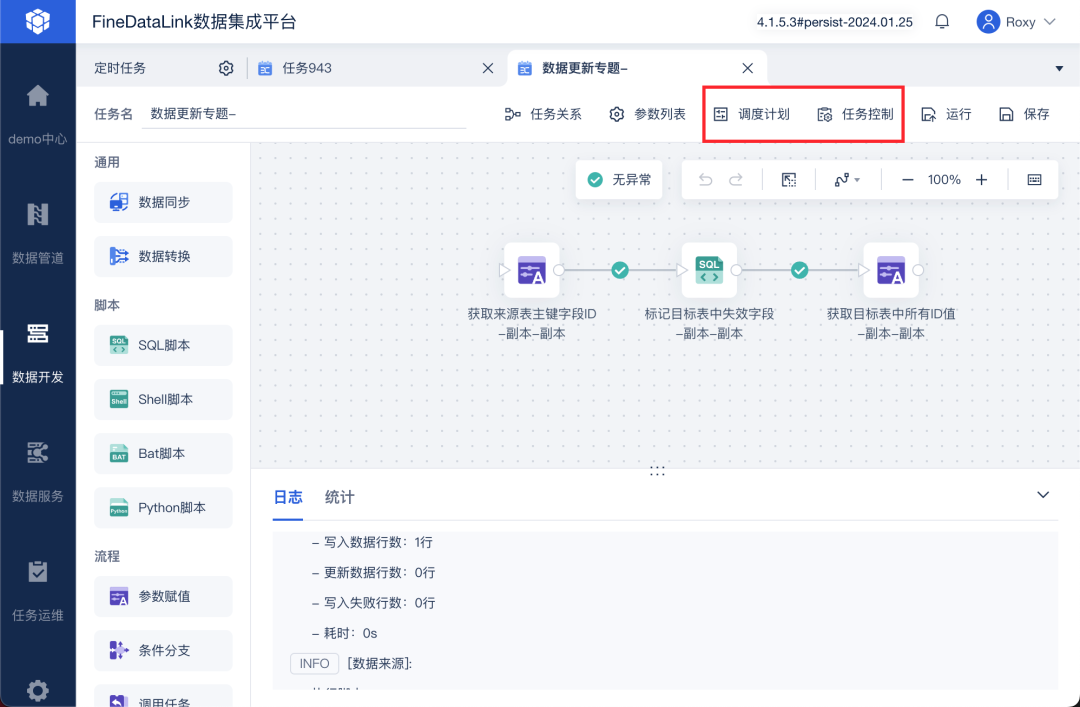Open 调度计划 settings
1080x707 pixels.
(x=751, y=114)
